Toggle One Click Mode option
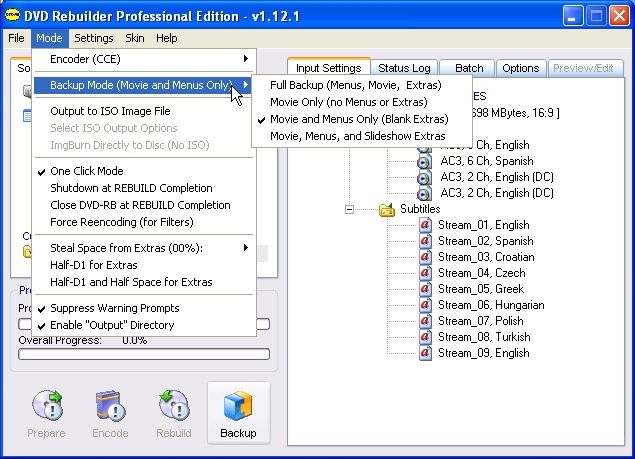This screenshot has width=635, height=459. click(144, 171)
